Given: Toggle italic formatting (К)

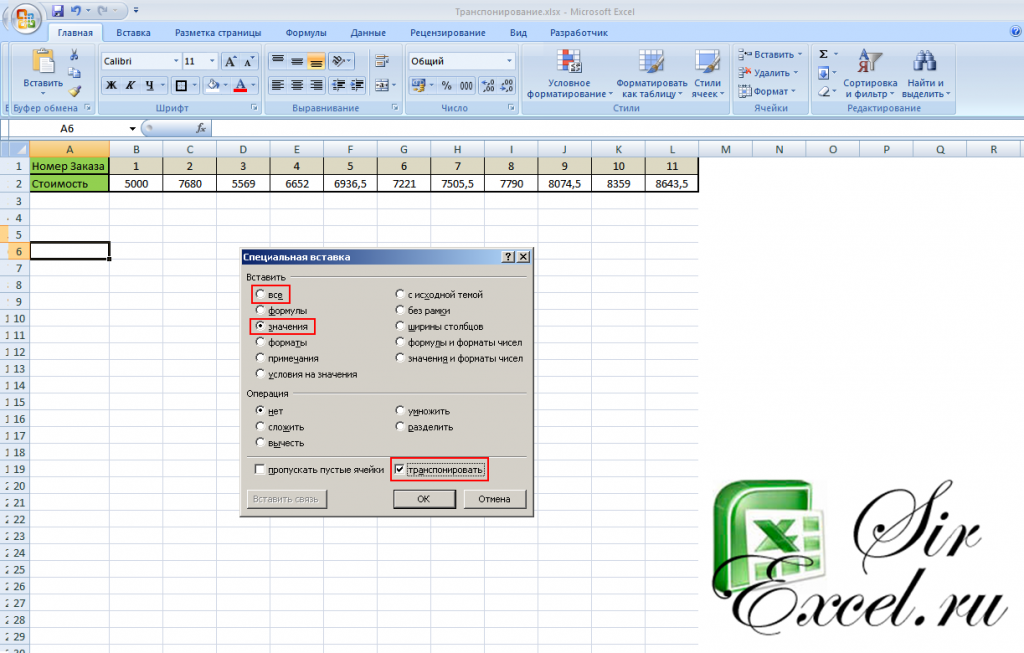Looking at the screenshot, I should pyautogui.click(x=131, y=85).
